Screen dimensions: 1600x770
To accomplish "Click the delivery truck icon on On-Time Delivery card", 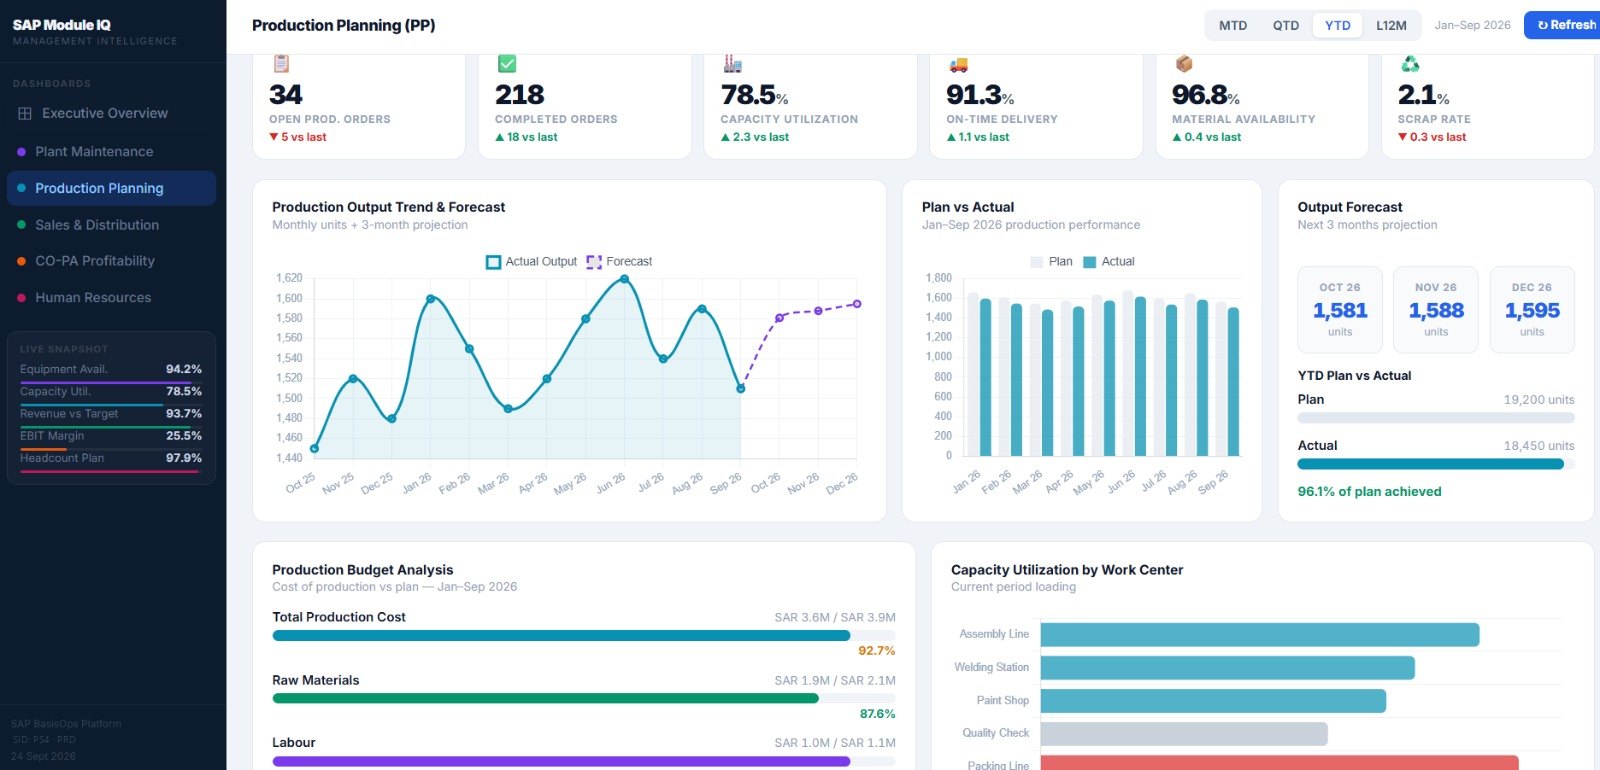I will pos(958,64).
